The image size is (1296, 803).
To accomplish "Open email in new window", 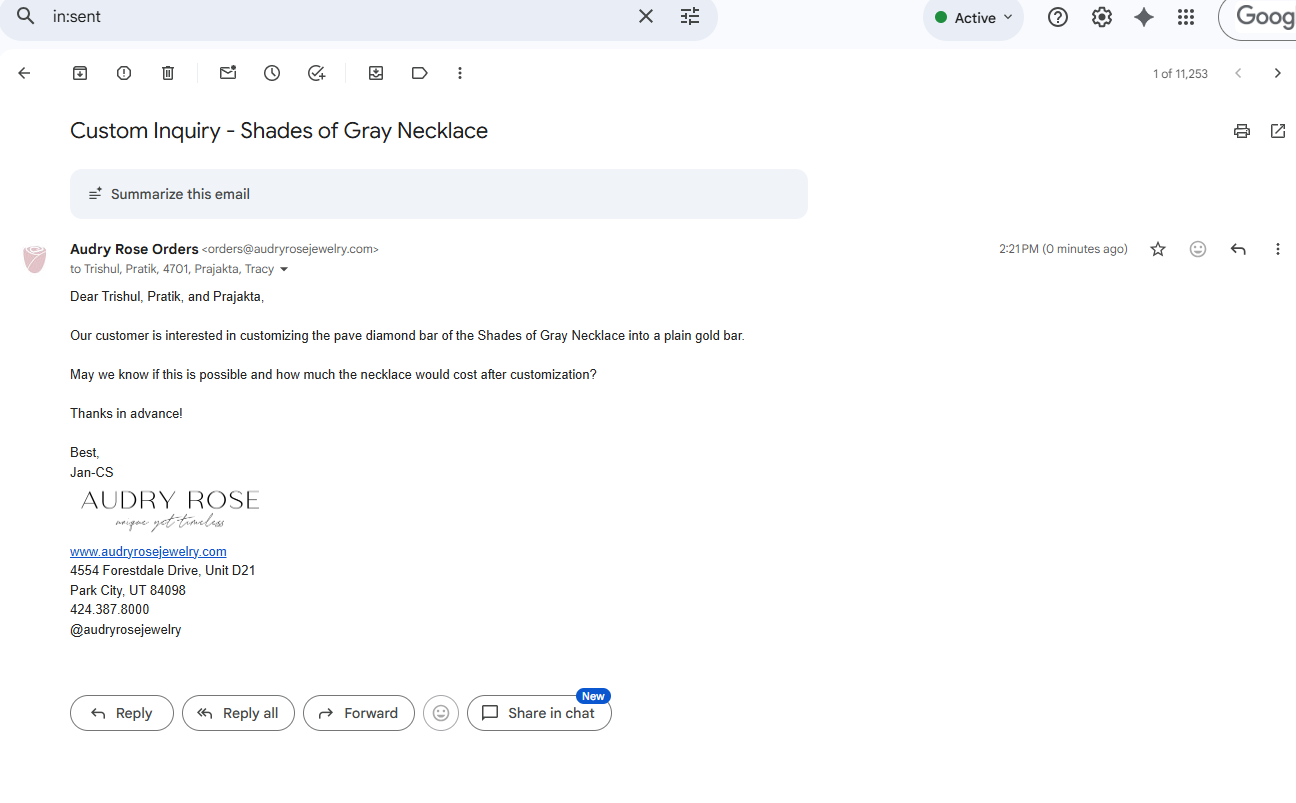I will tap(1278, 131).
